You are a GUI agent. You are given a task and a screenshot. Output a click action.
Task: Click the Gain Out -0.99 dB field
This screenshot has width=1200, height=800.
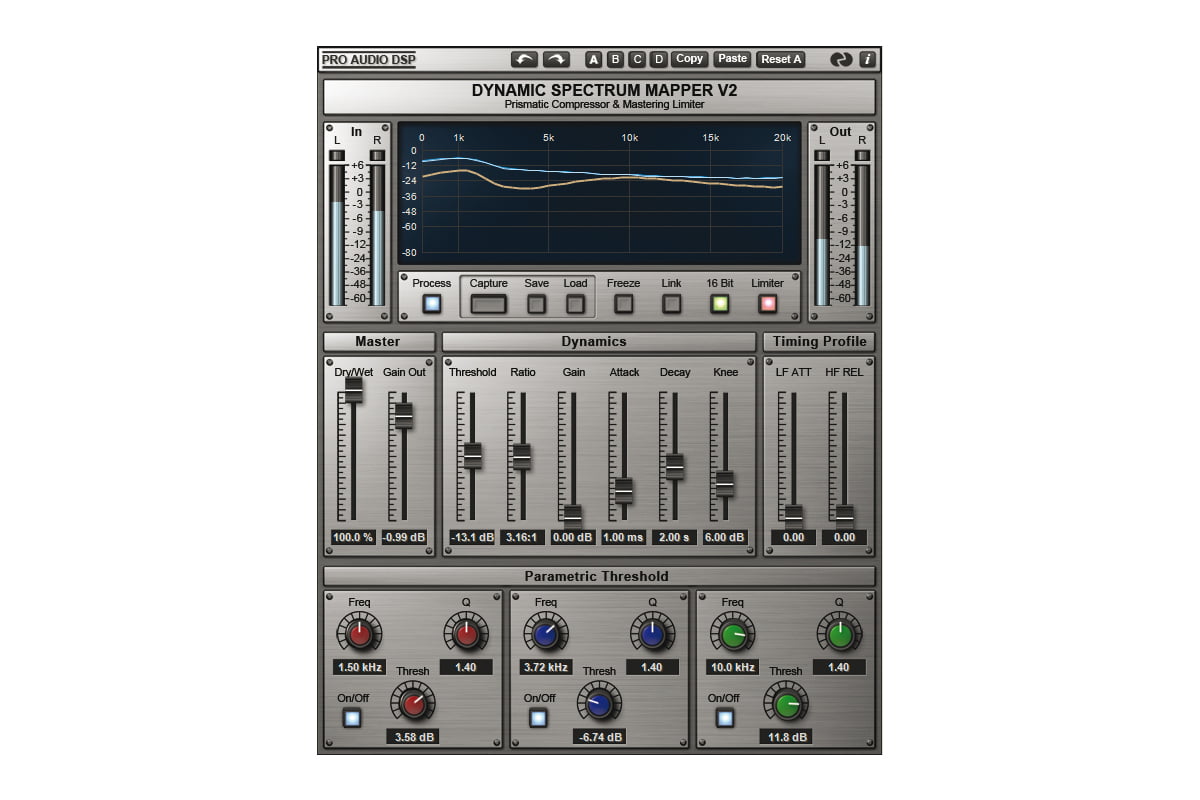point(404,537)
